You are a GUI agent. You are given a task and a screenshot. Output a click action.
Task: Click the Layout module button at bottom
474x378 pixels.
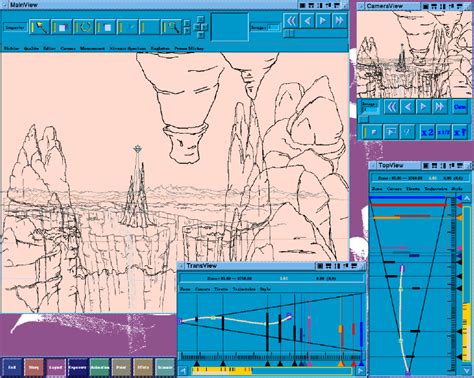56,367
